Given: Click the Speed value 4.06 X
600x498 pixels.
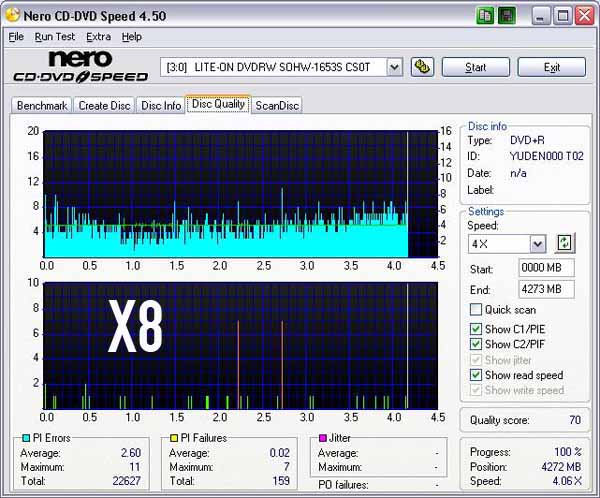Looking at the screenshot, I should 567,481.
